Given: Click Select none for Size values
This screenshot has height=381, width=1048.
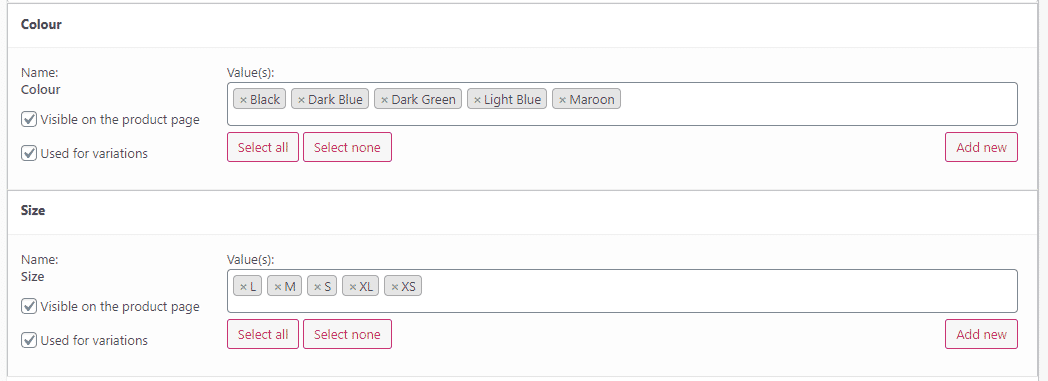Looking at the screenshot, I should [x=347, y=334].
